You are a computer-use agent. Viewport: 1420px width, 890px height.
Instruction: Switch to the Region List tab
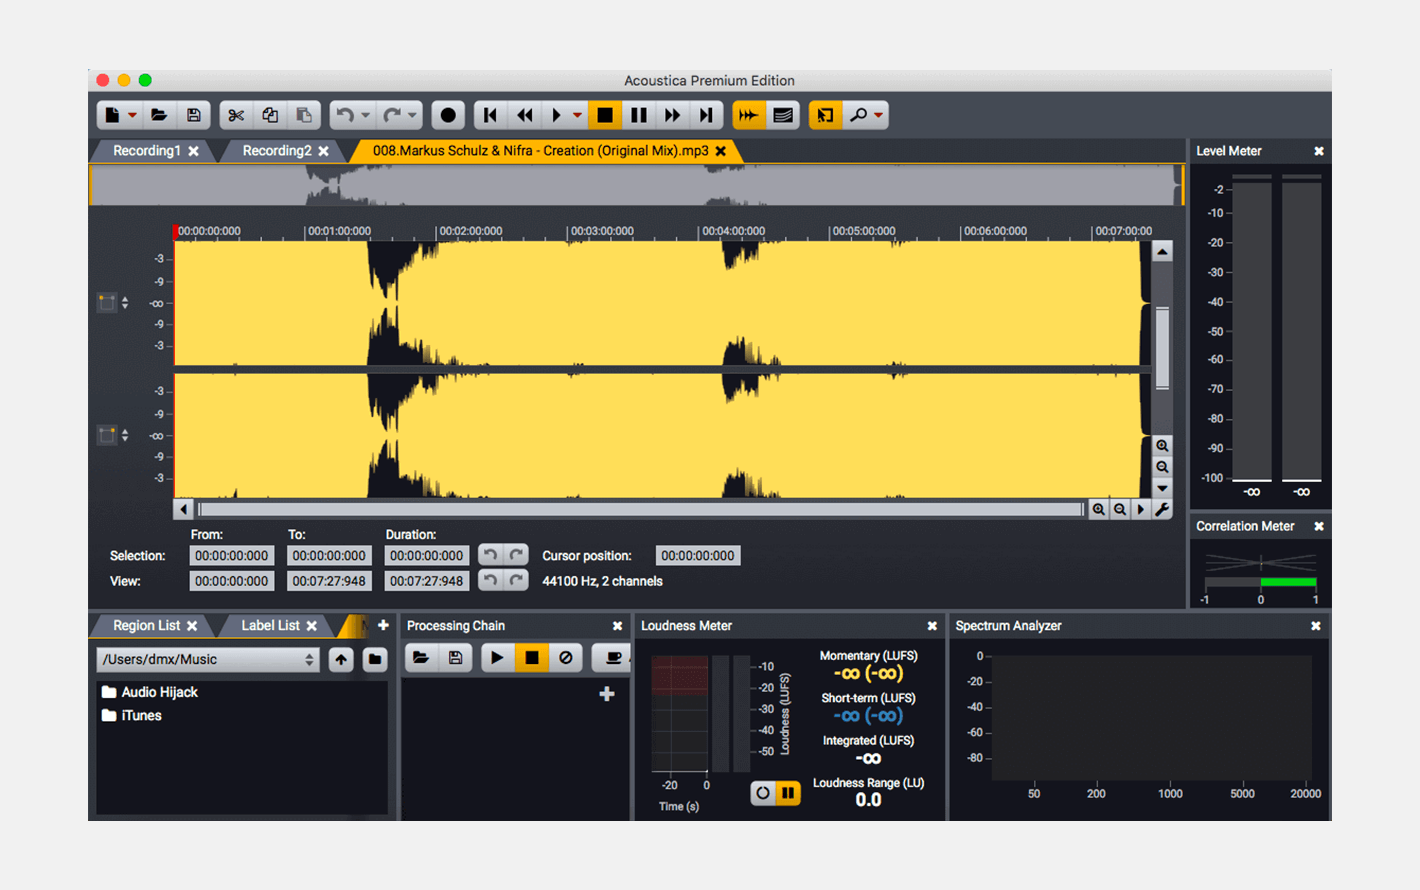[147, 626]
